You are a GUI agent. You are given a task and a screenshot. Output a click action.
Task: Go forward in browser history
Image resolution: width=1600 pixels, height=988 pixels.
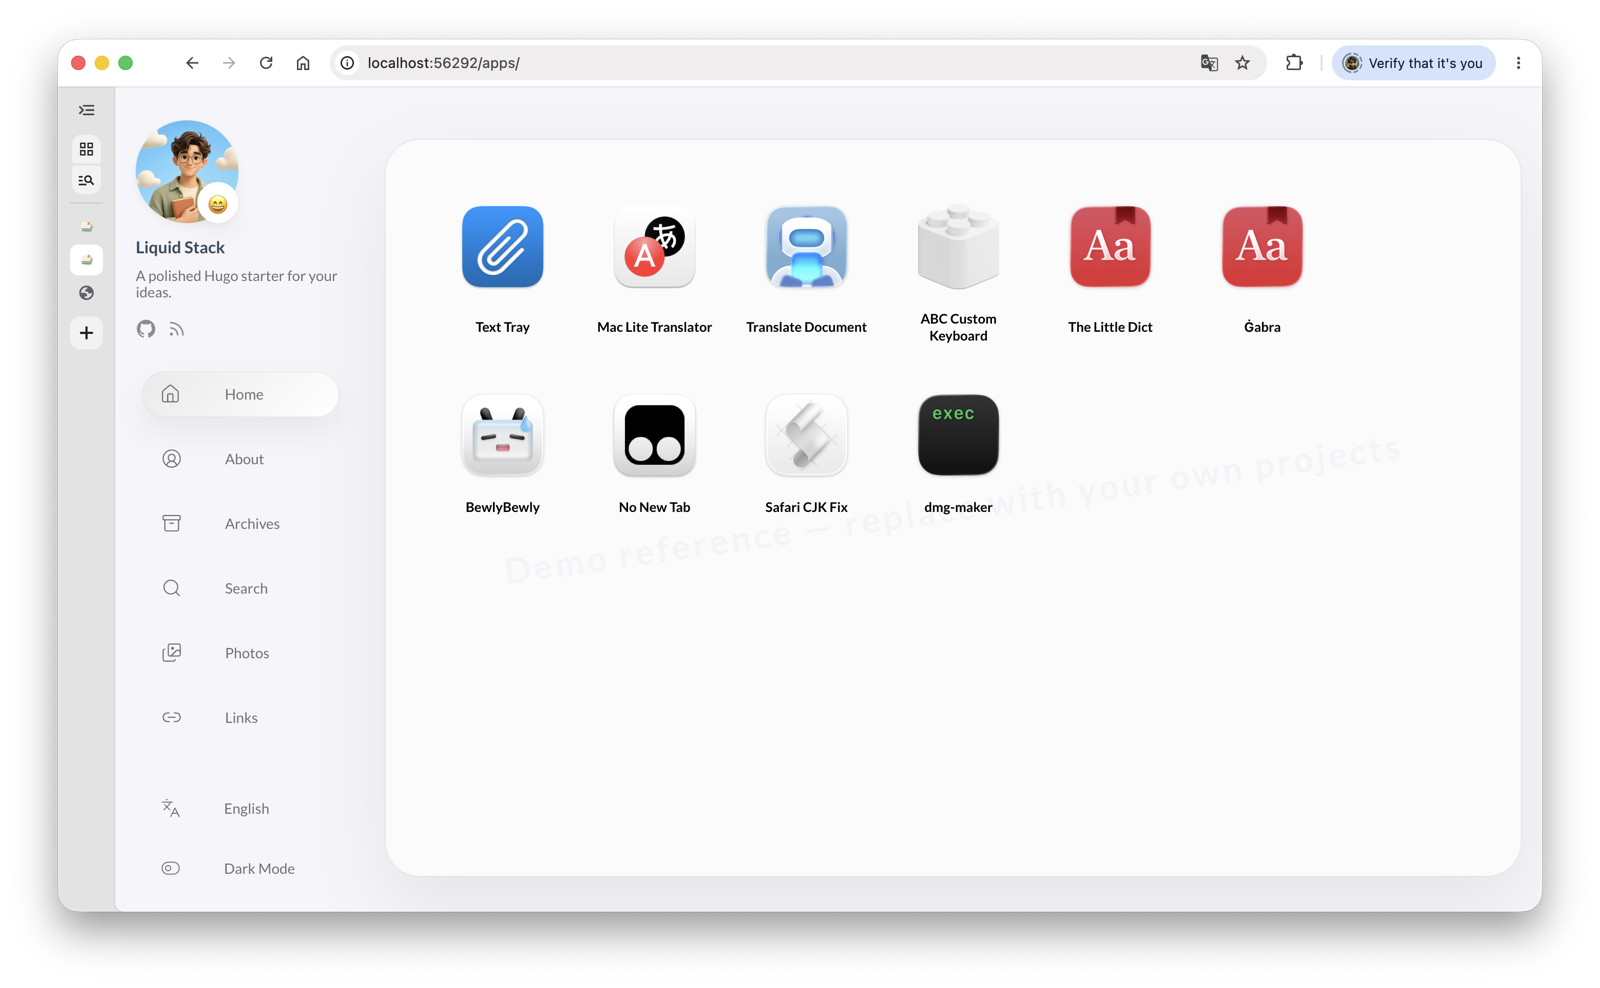(x=229, y=63)
